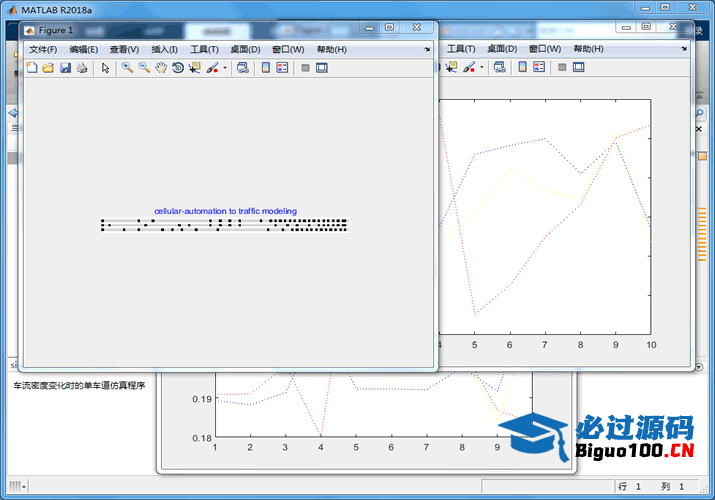Screen dimensions: 715x500
Task: Toggle the Pan hand tool in Figure 1
Action: point(160,68)
